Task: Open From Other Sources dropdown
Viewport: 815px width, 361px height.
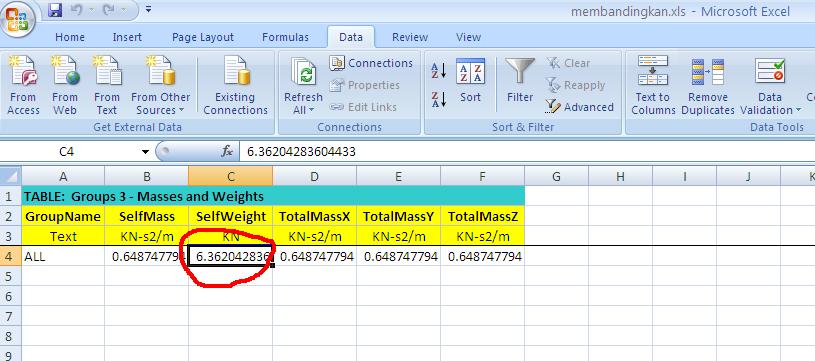Action: [160, 86]
